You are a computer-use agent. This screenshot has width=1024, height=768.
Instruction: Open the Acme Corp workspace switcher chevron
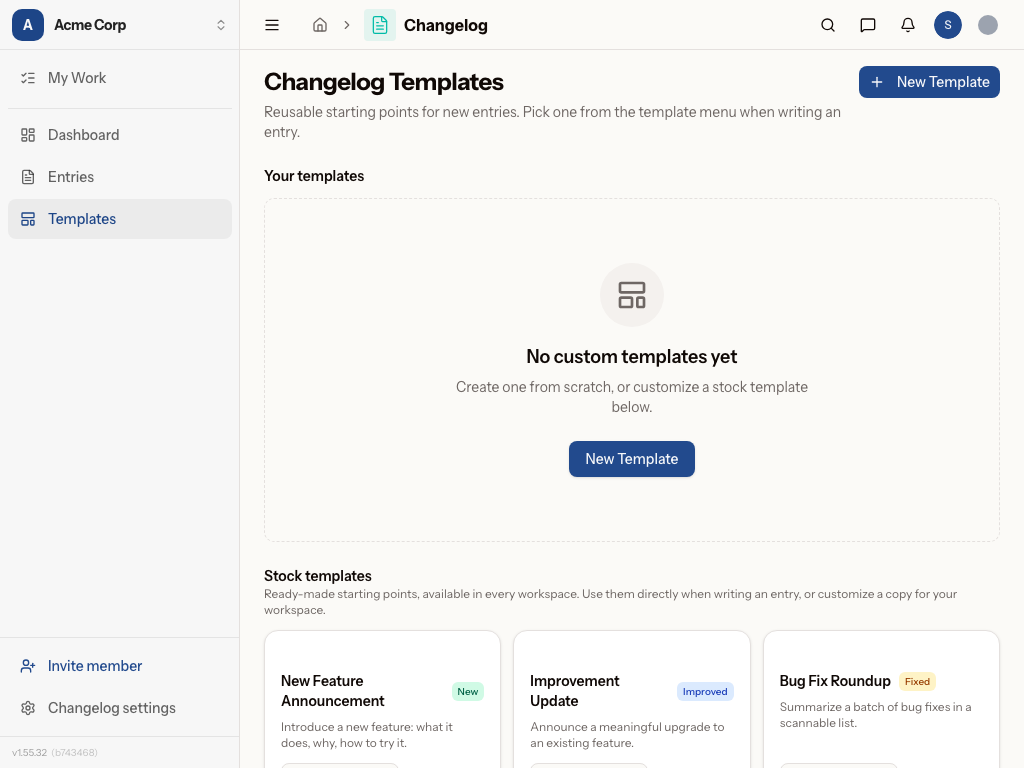221,25
